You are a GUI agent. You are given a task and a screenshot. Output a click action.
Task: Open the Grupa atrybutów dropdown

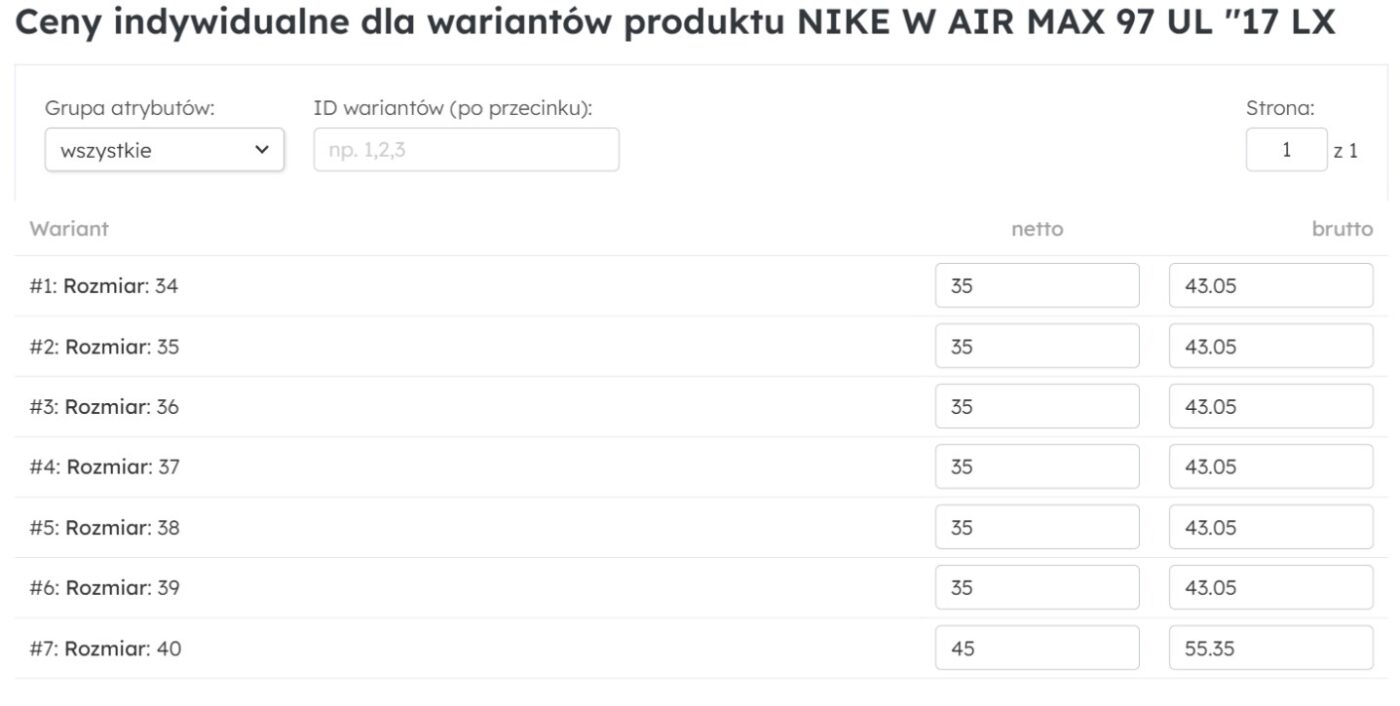coord(164,150)
